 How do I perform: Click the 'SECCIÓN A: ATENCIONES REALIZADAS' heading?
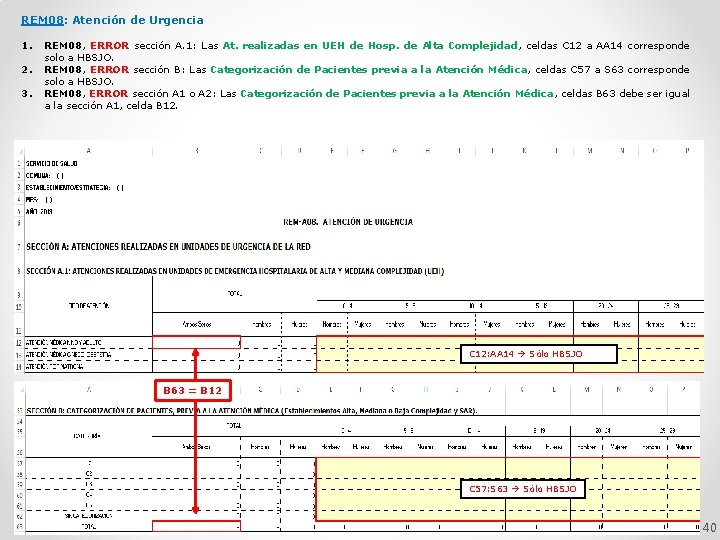coord(168,247)
